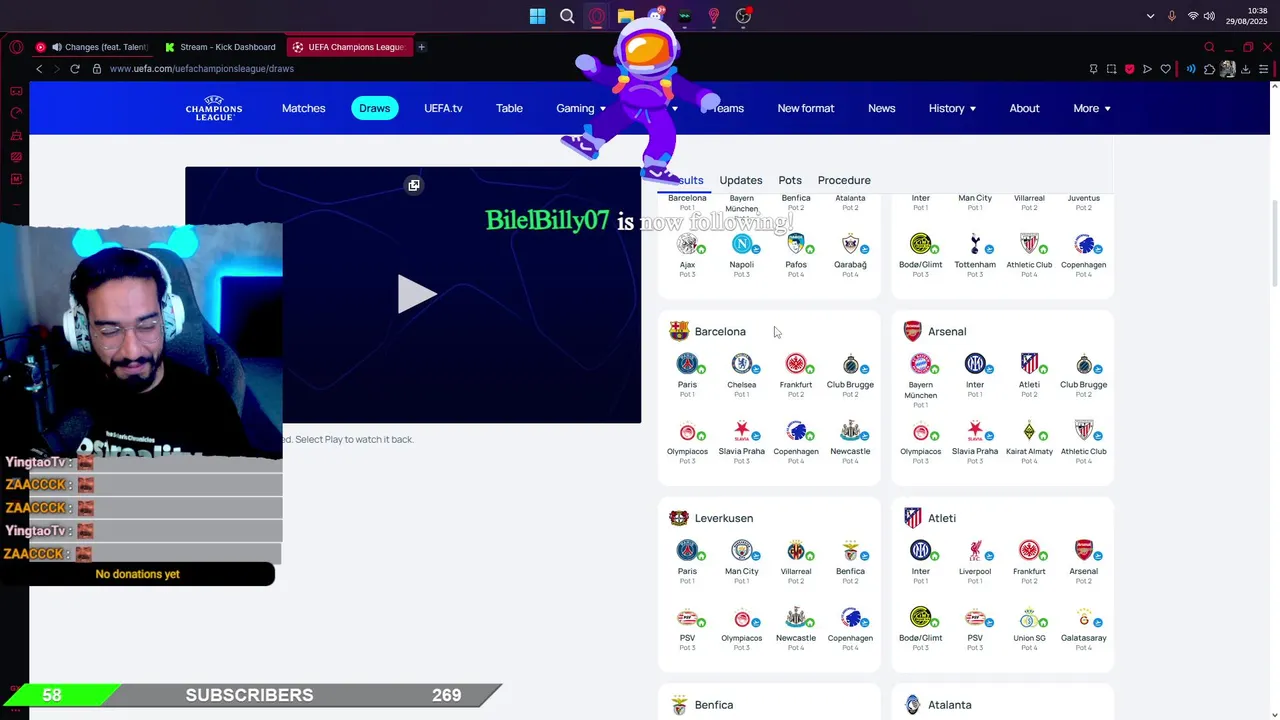Viewport: 1280px width, 720px height.
Task: Click the UEFA Champions League logo
Action: (x=214, y=108)
